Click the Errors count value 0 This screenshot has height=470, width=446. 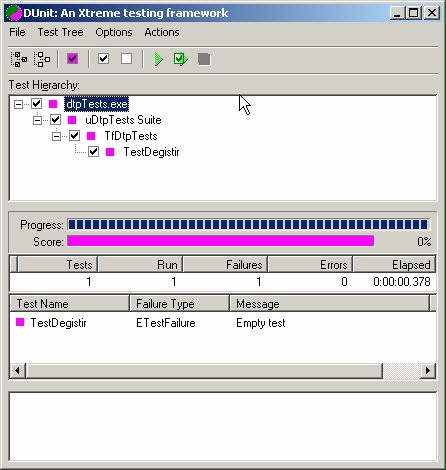[x=344, y=282]
